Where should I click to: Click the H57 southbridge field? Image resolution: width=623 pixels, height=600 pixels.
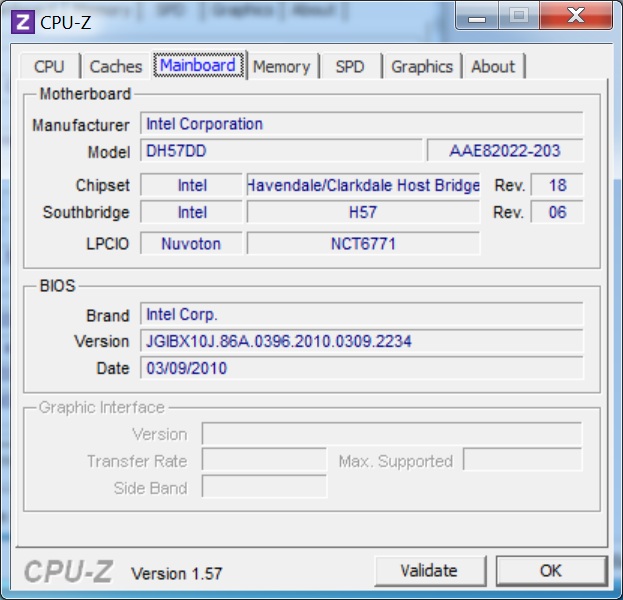tap(363, 212)
